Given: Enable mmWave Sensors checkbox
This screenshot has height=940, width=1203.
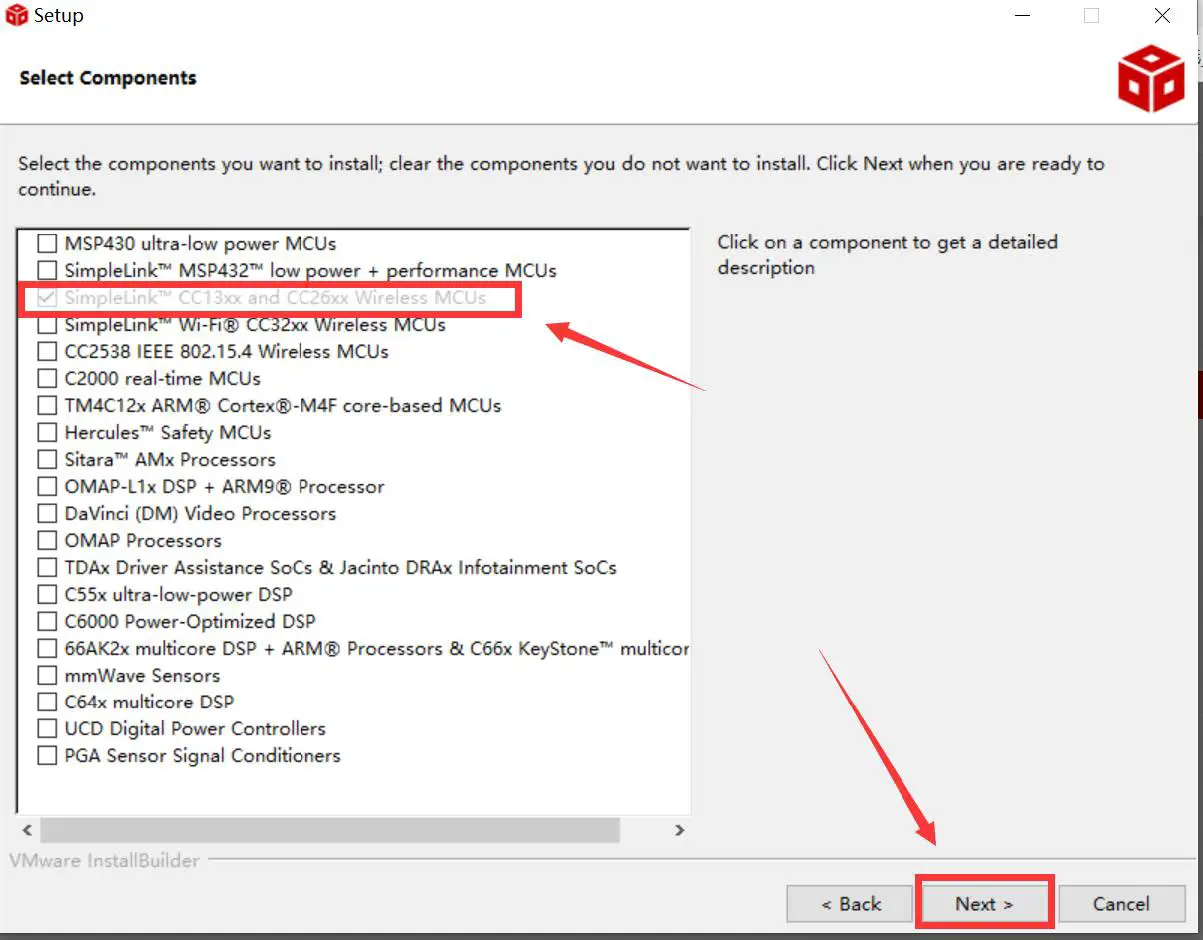Looking at the screenshot, I should 47,675.
